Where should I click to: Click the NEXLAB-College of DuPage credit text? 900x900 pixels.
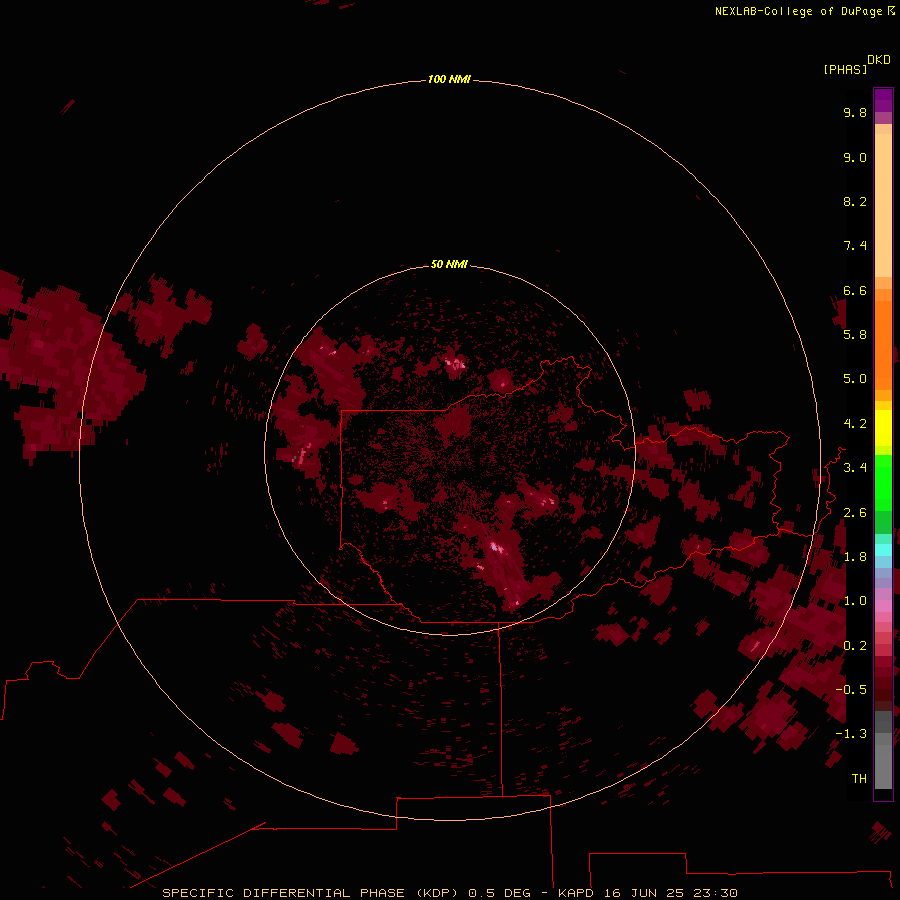799,11
